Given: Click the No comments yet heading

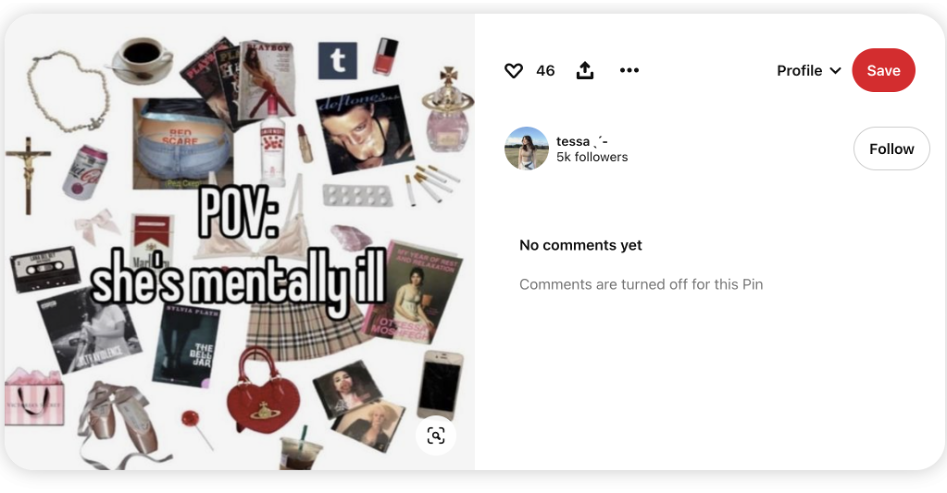Looking at the screenshot, I should 580,245.
